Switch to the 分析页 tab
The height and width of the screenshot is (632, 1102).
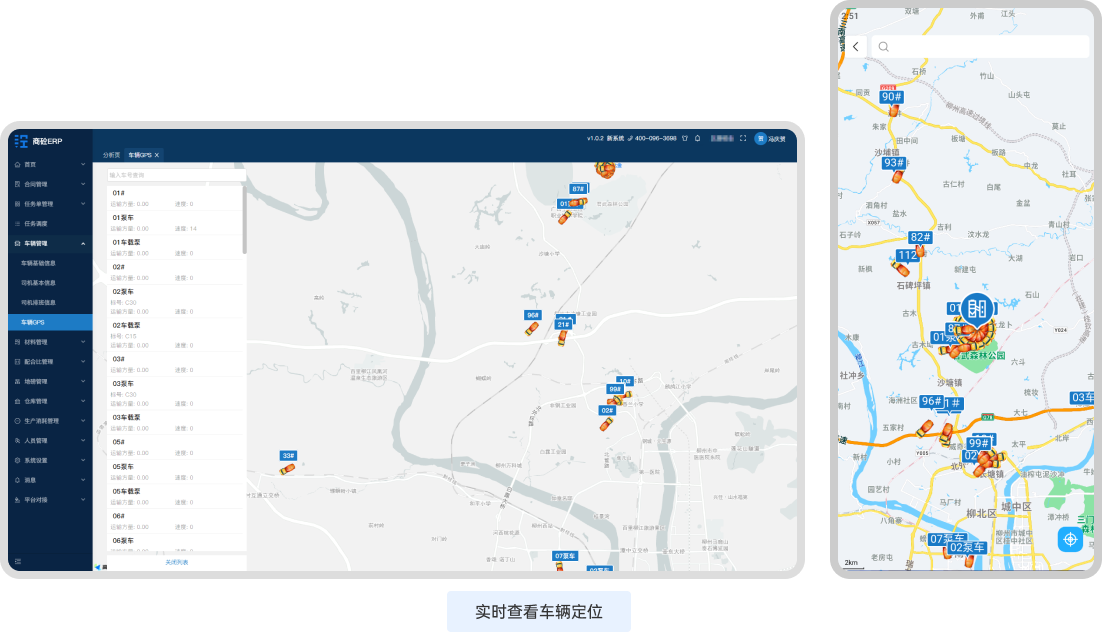111,155
